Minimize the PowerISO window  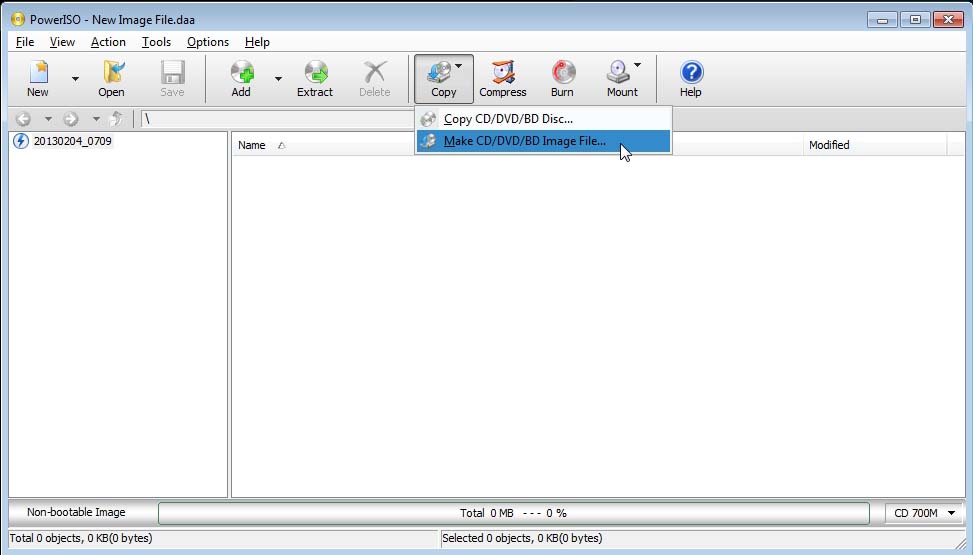point(882,19)
